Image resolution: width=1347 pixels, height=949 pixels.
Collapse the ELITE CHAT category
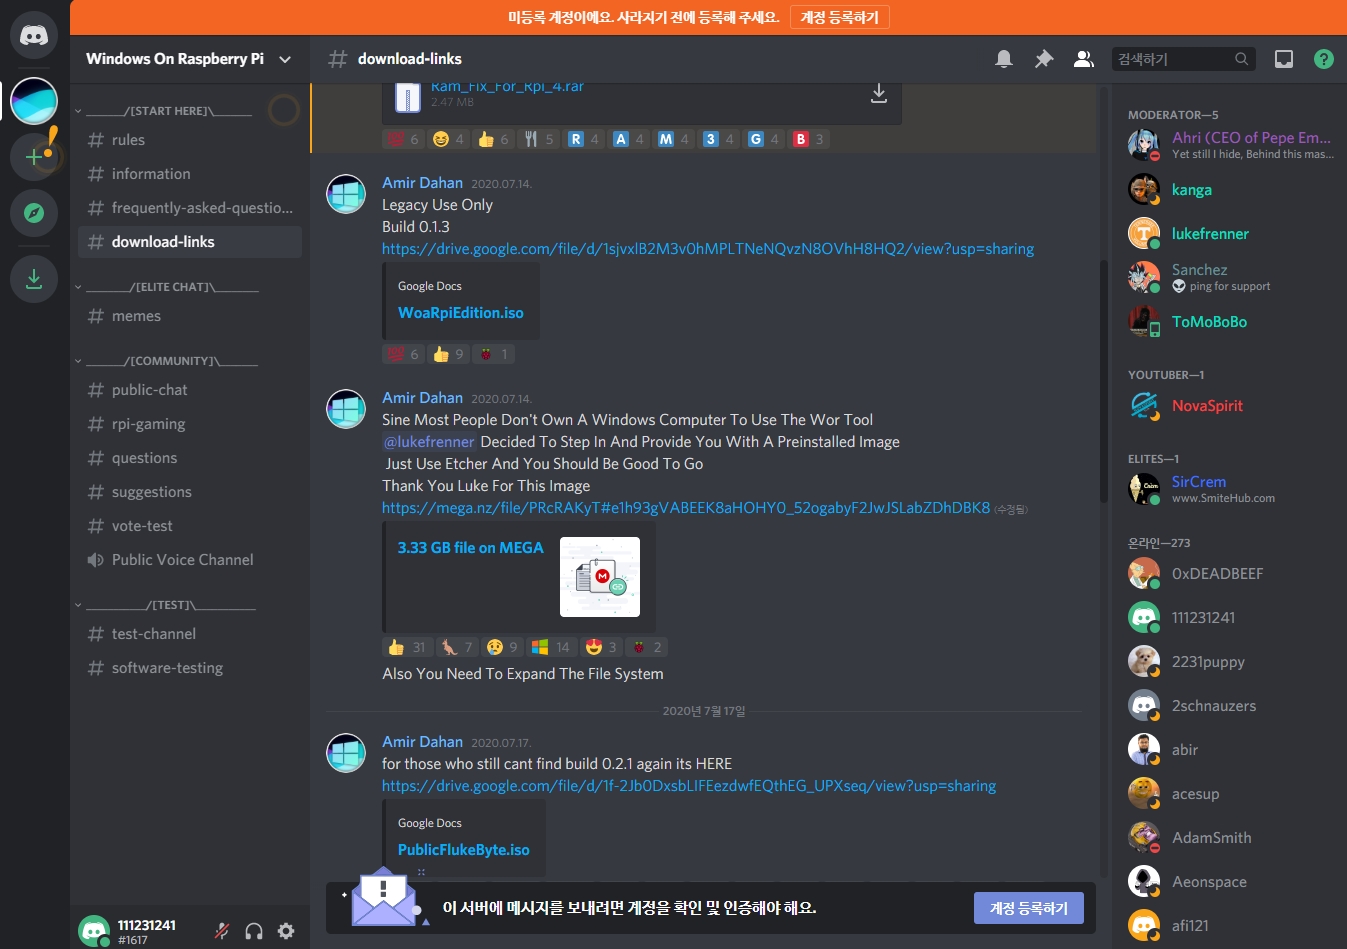(168, 287)
